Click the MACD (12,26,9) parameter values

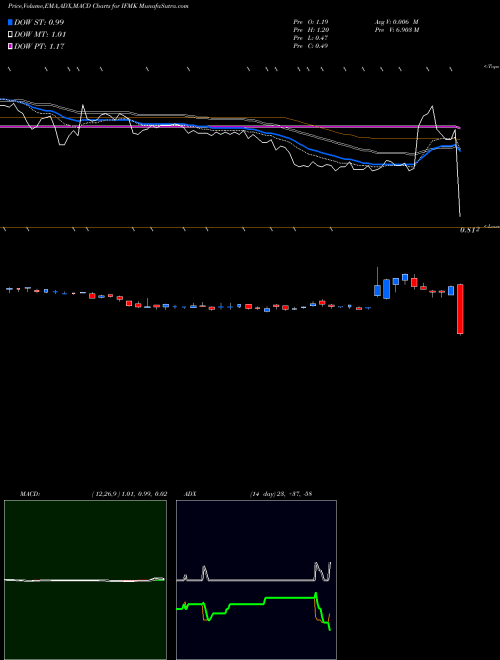click(129, 494)
